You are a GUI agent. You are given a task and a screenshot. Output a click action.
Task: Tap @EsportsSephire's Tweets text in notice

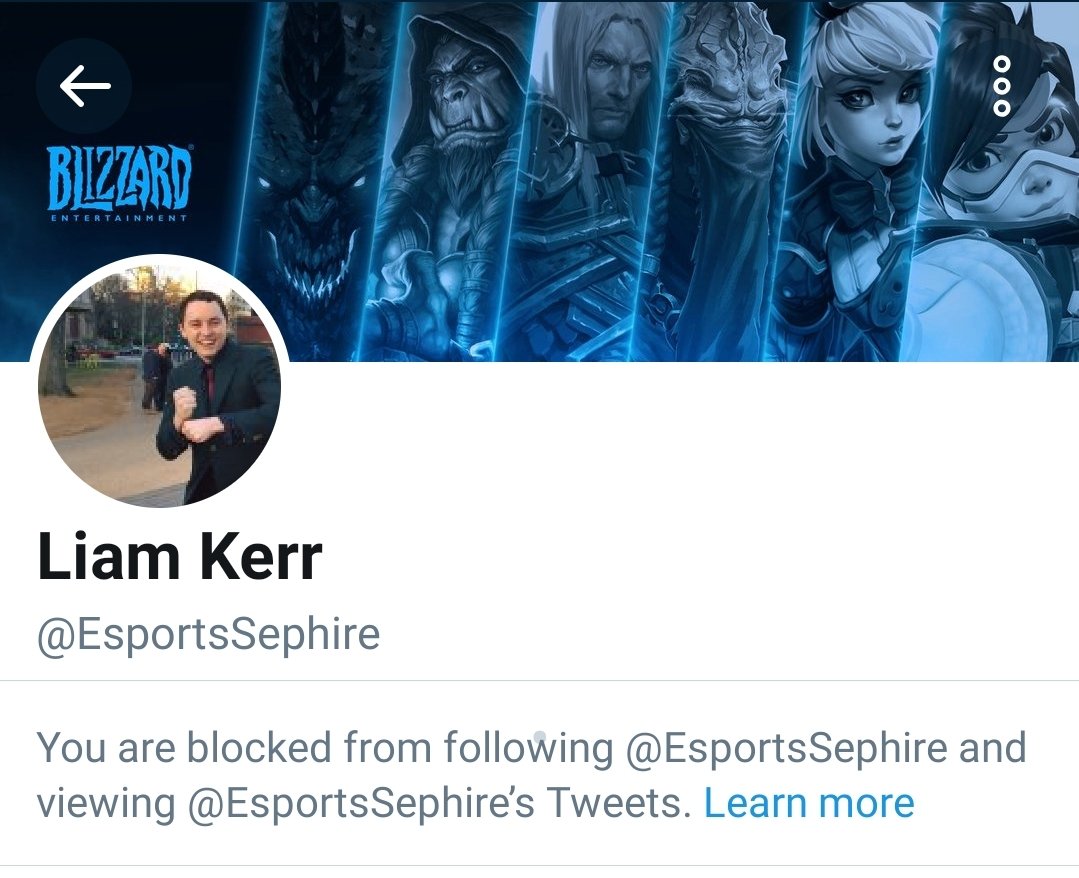click(438, 804)
